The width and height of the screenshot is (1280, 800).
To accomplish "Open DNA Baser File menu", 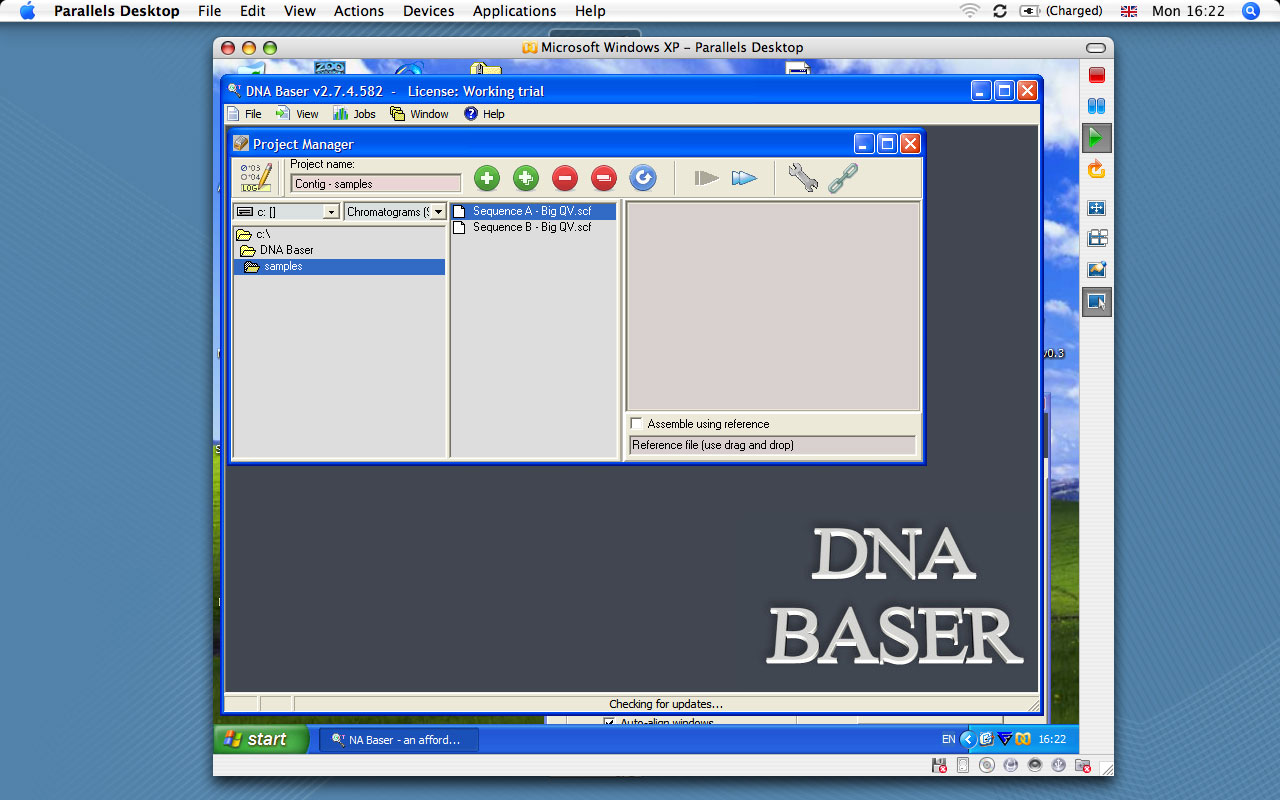I will pyautogui.click(x=245, y=114).
